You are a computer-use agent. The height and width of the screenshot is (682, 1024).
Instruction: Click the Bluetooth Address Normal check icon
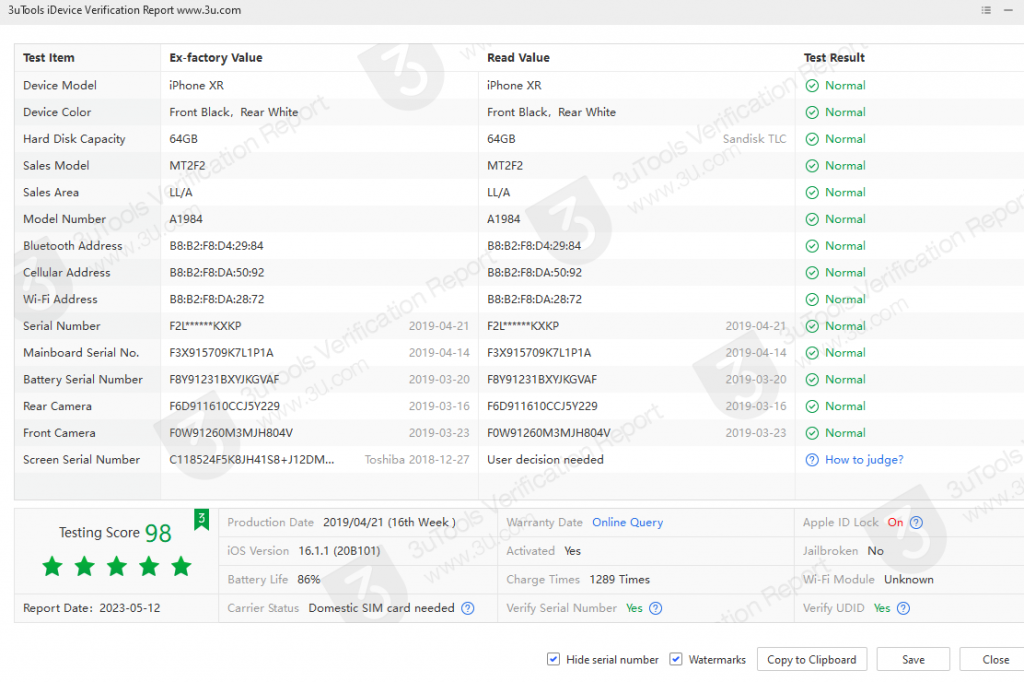[x=812, y=246]
